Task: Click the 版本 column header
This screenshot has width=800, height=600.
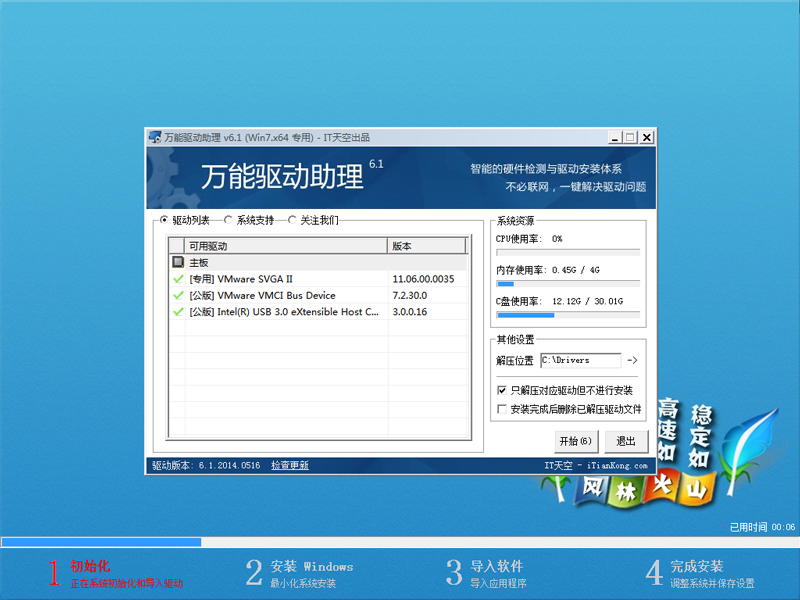Action: [427, 246]
